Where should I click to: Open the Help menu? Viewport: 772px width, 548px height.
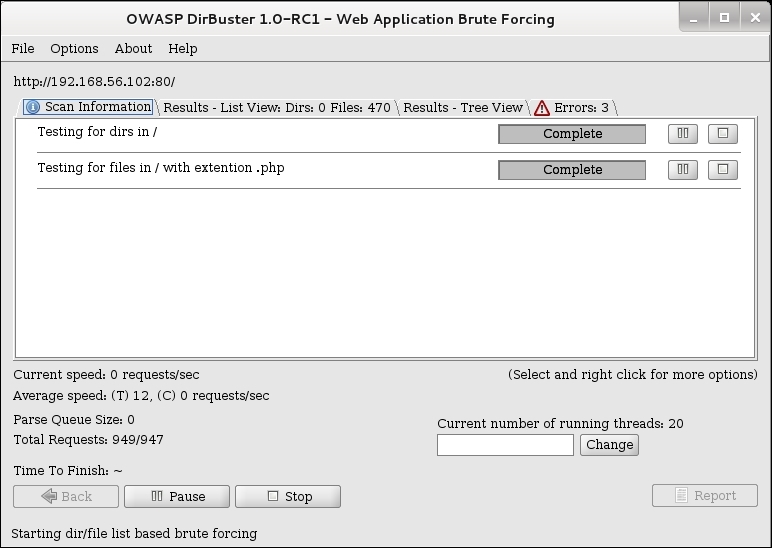pos(183,48)
